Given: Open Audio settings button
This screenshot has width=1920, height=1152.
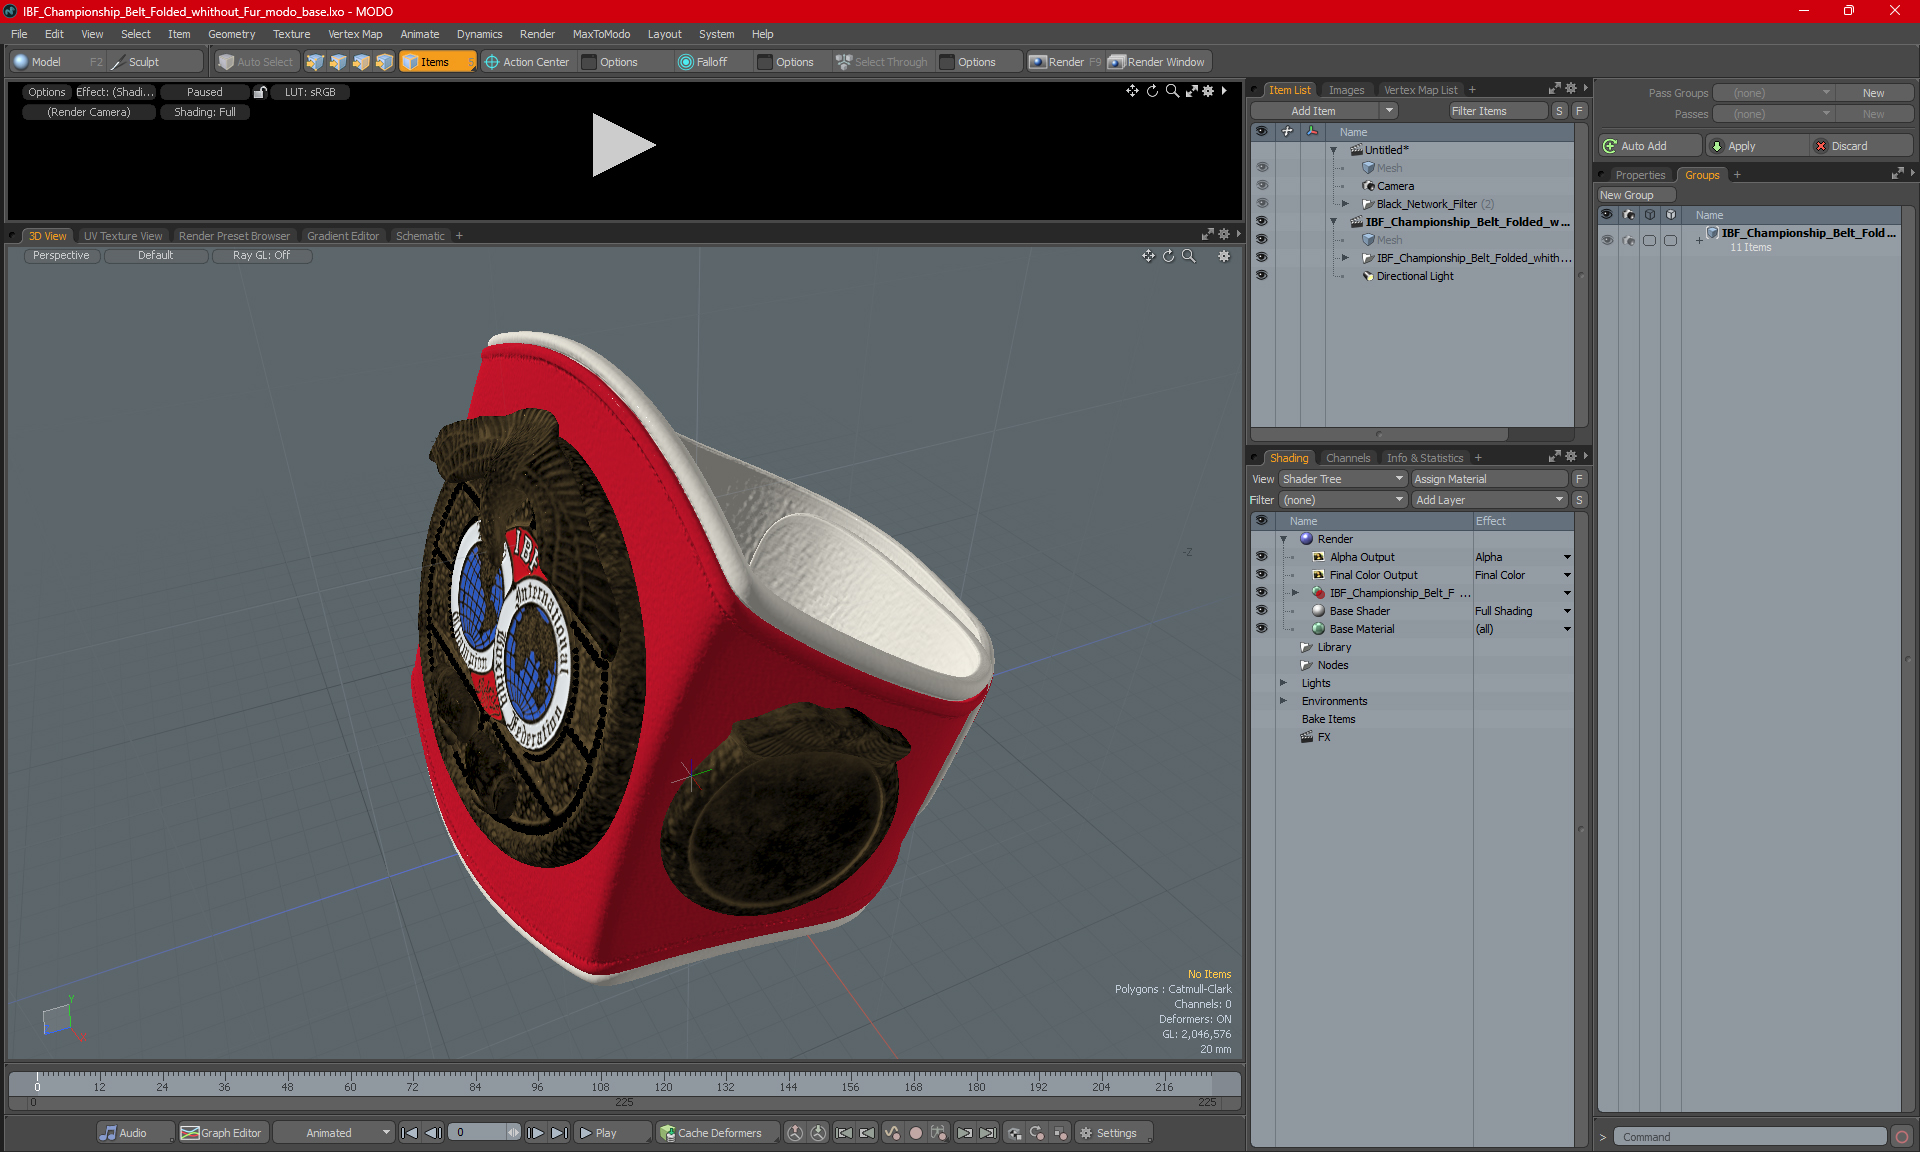Looking at the screenshot, I should [x=135, y=1133].
